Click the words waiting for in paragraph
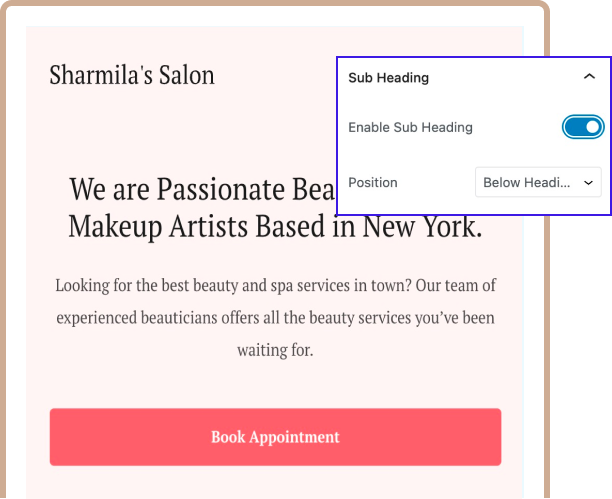612x499 pixels. coord(275,351)
